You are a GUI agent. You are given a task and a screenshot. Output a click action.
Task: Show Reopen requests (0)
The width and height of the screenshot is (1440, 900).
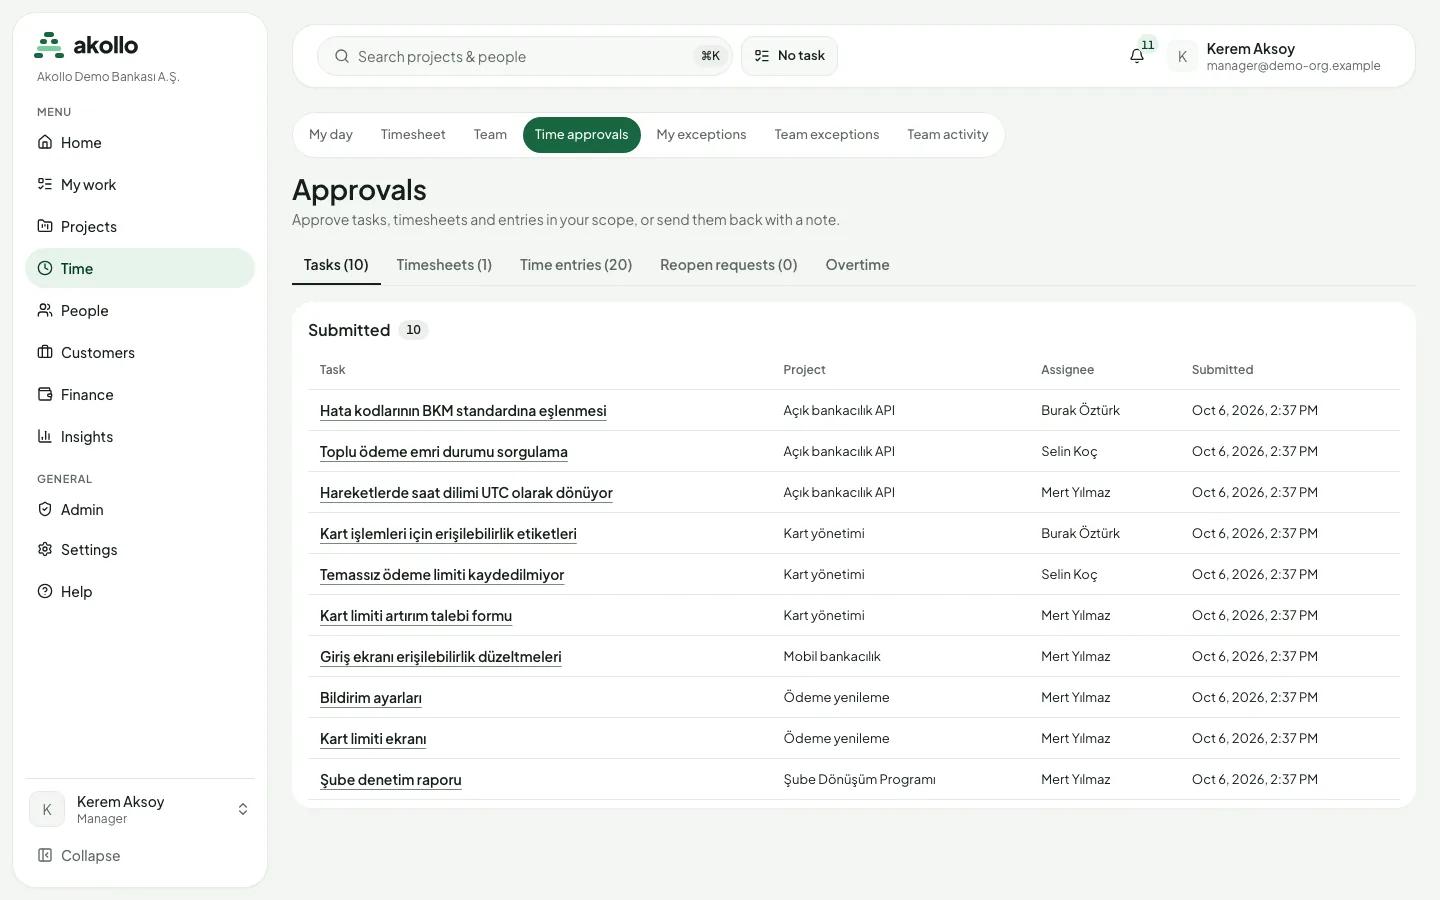pos(729,265)
